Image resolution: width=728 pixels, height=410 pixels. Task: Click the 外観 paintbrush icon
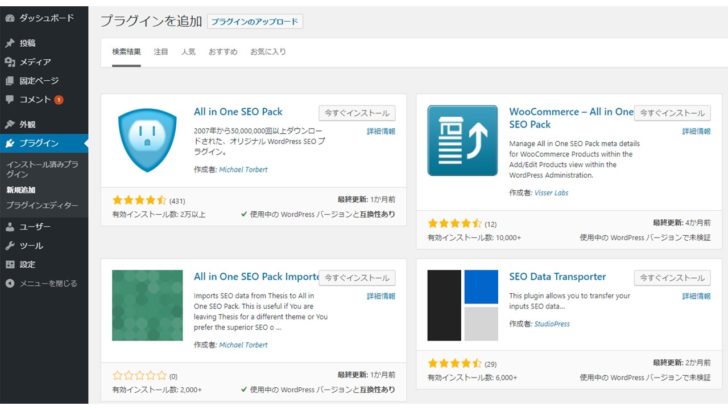point(10,124)
